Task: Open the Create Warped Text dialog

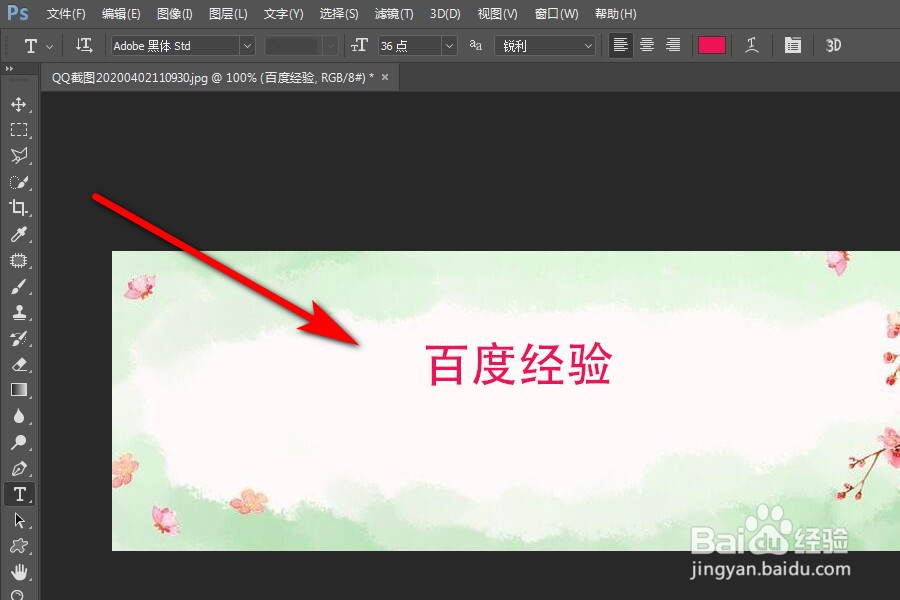Action: [x=752, y=45]
